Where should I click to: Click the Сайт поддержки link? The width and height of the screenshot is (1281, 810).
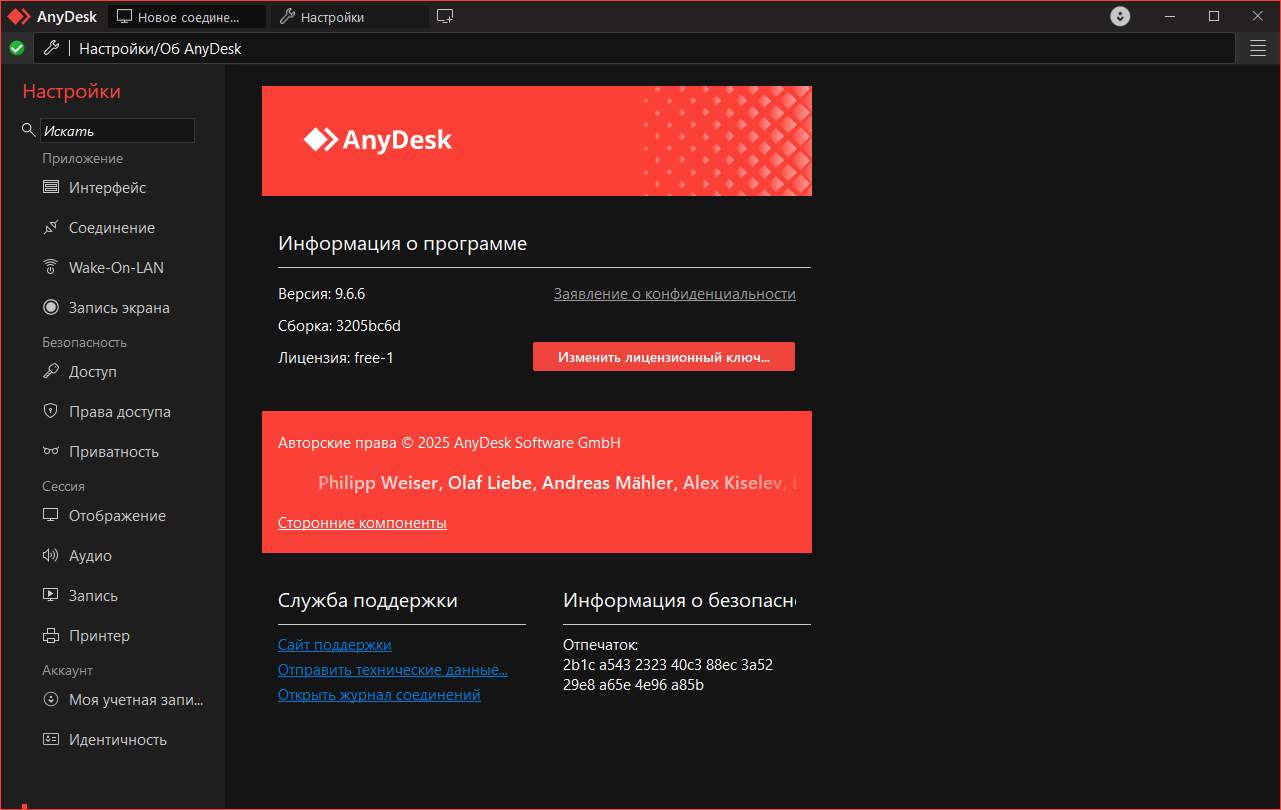click(334, 645)
